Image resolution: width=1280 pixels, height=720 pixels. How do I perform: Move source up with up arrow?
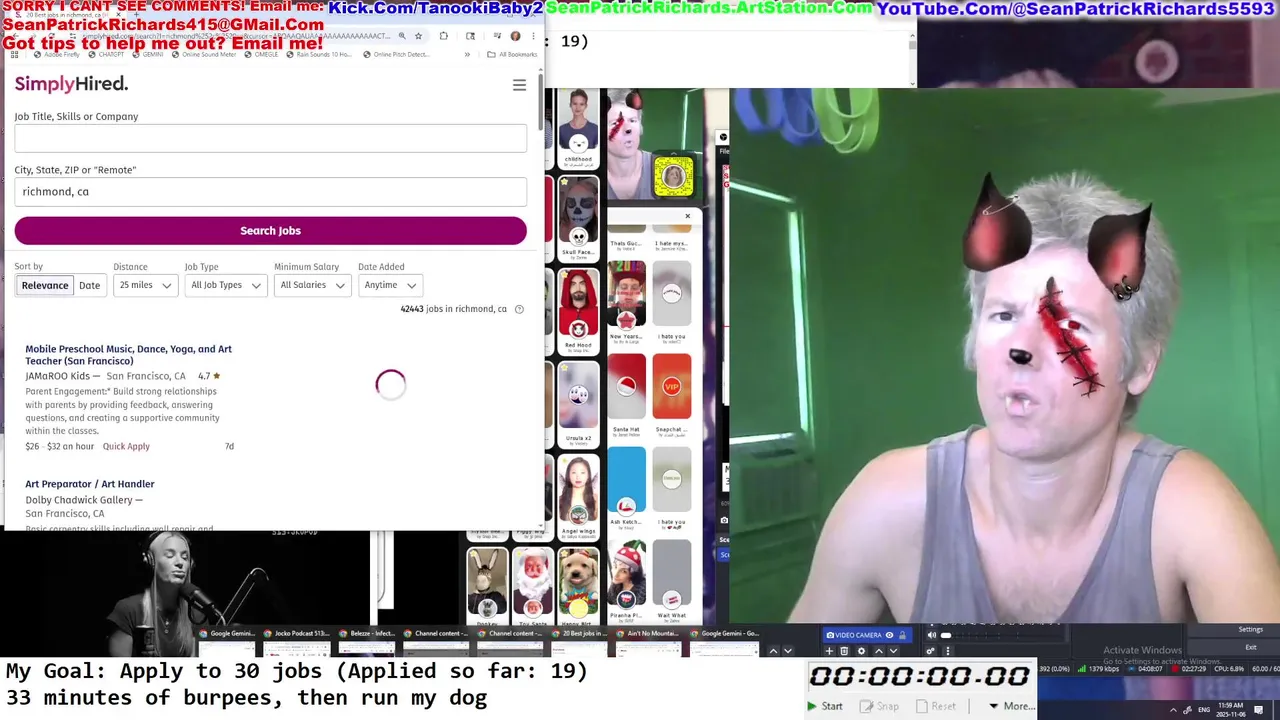coord(877,651)
